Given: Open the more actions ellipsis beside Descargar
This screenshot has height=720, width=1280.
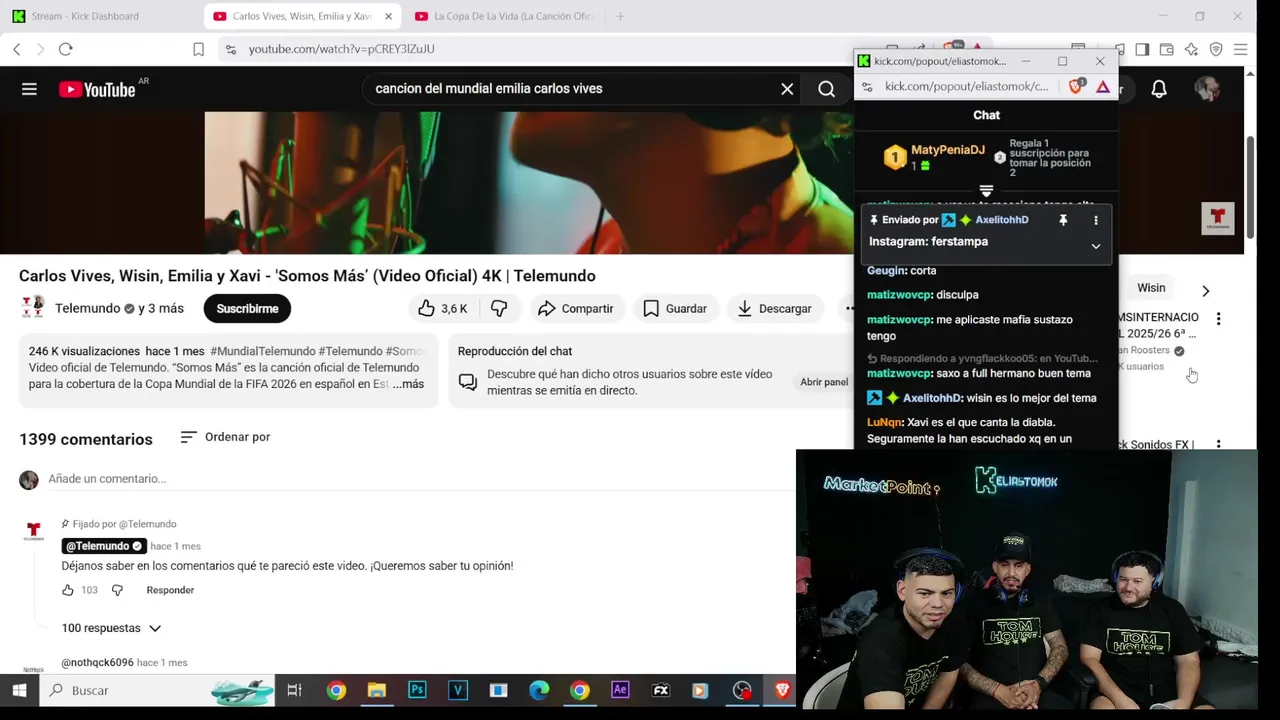Looking at the screenshot, I should pos(849,309).
